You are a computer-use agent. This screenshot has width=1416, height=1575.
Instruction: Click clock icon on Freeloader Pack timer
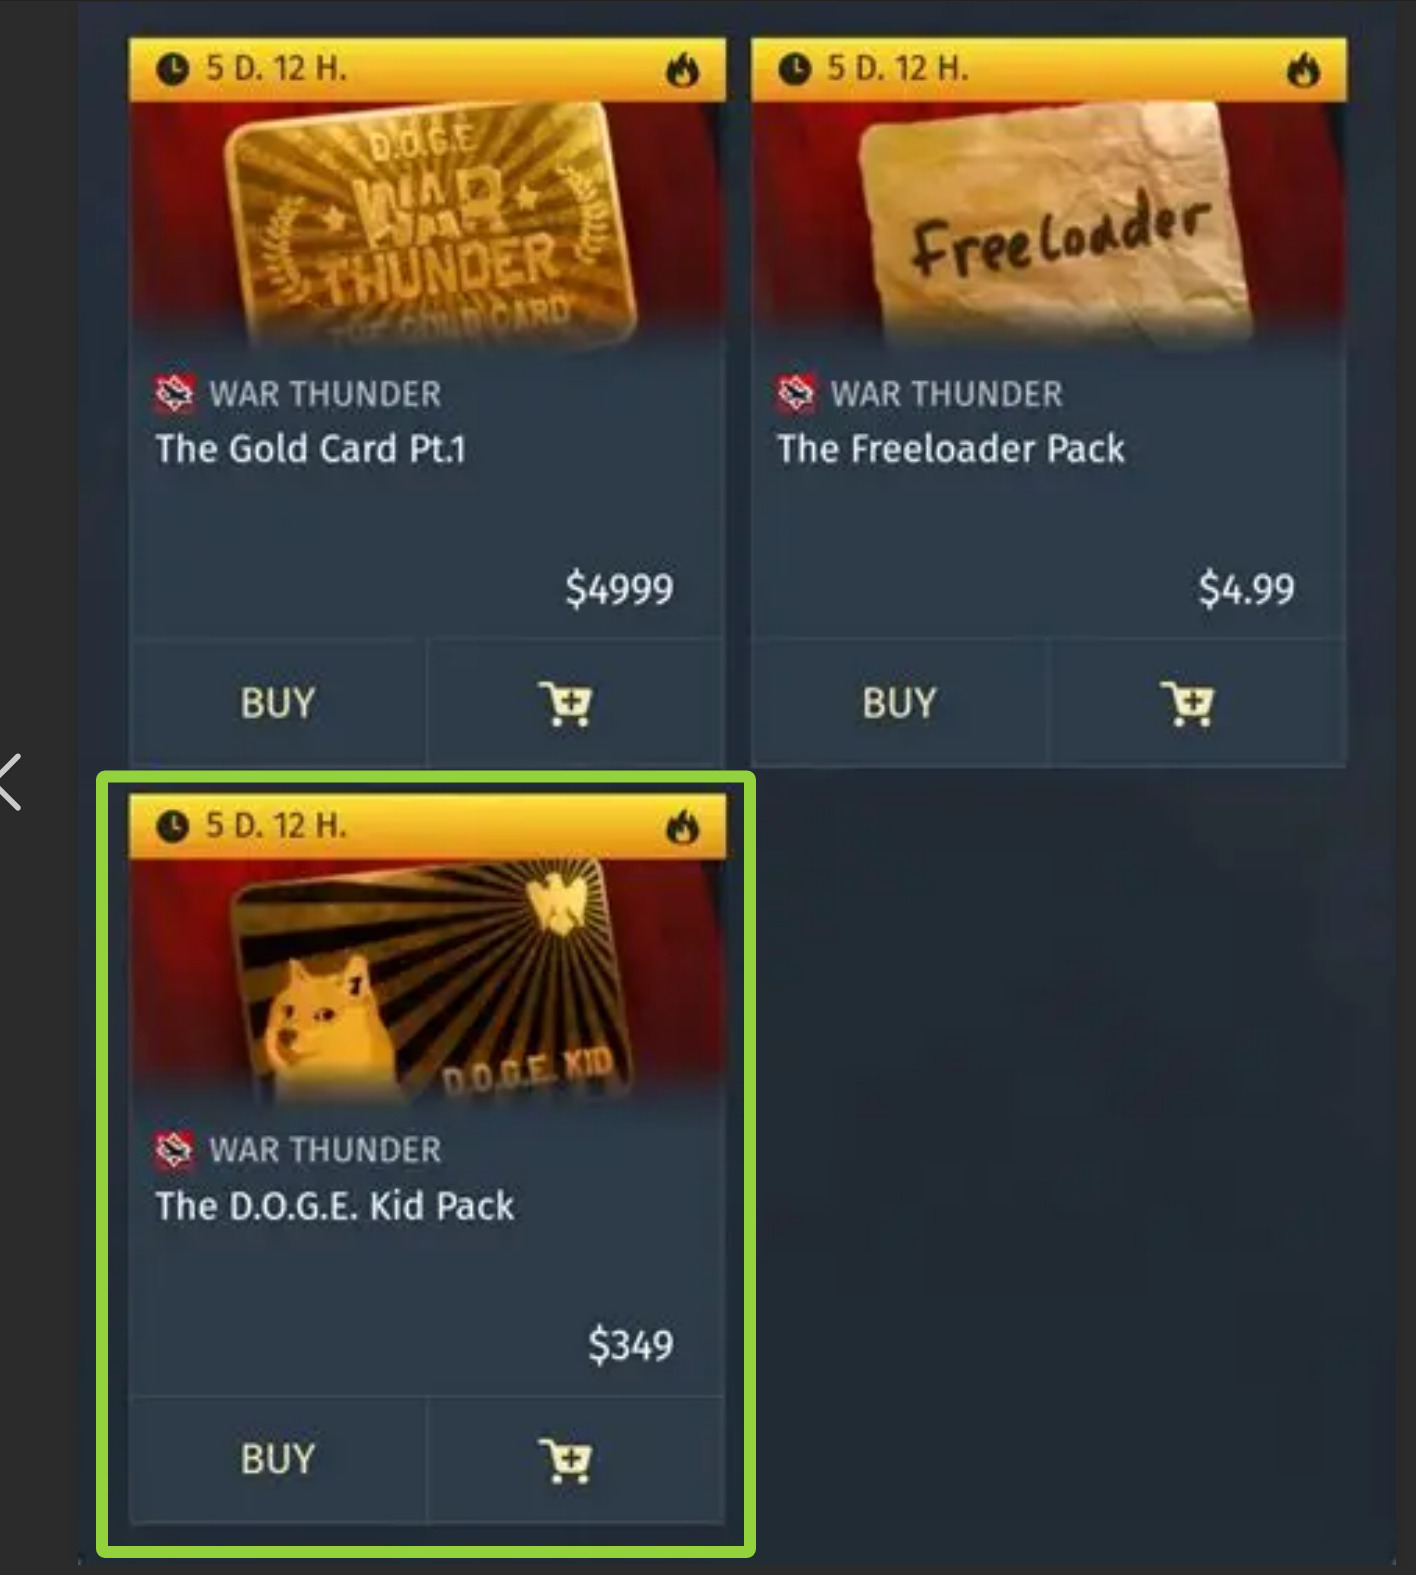(794, 69)
